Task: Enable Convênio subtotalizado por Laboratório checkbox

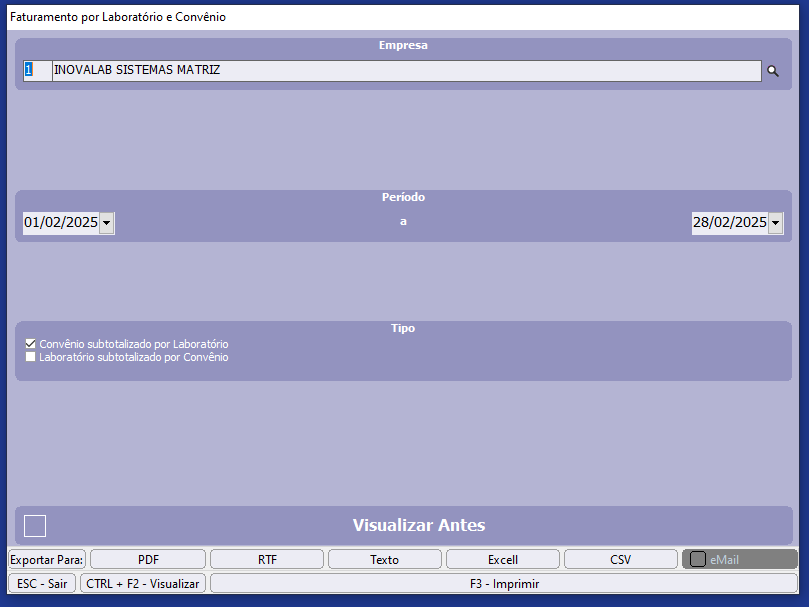Action: (x=31, y=344)
